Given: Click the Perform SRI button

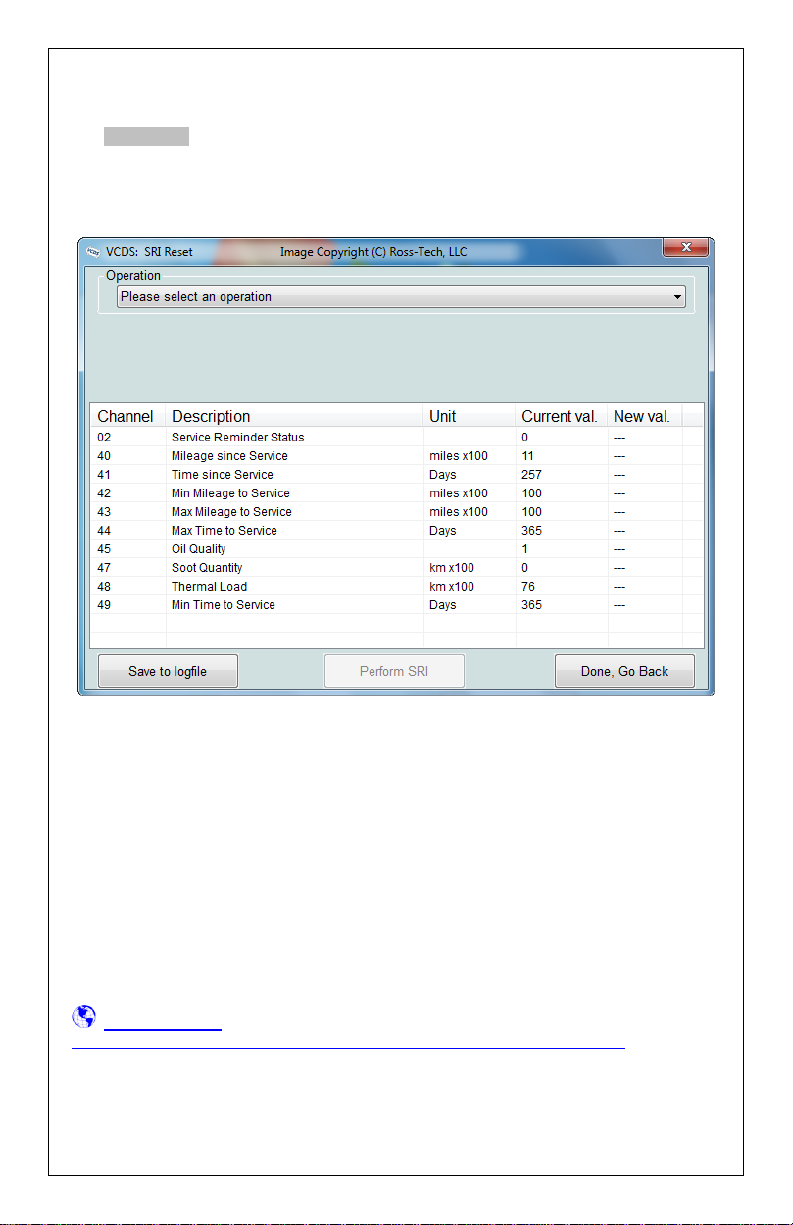Looking at the screenshot, I should pos(394,671).
